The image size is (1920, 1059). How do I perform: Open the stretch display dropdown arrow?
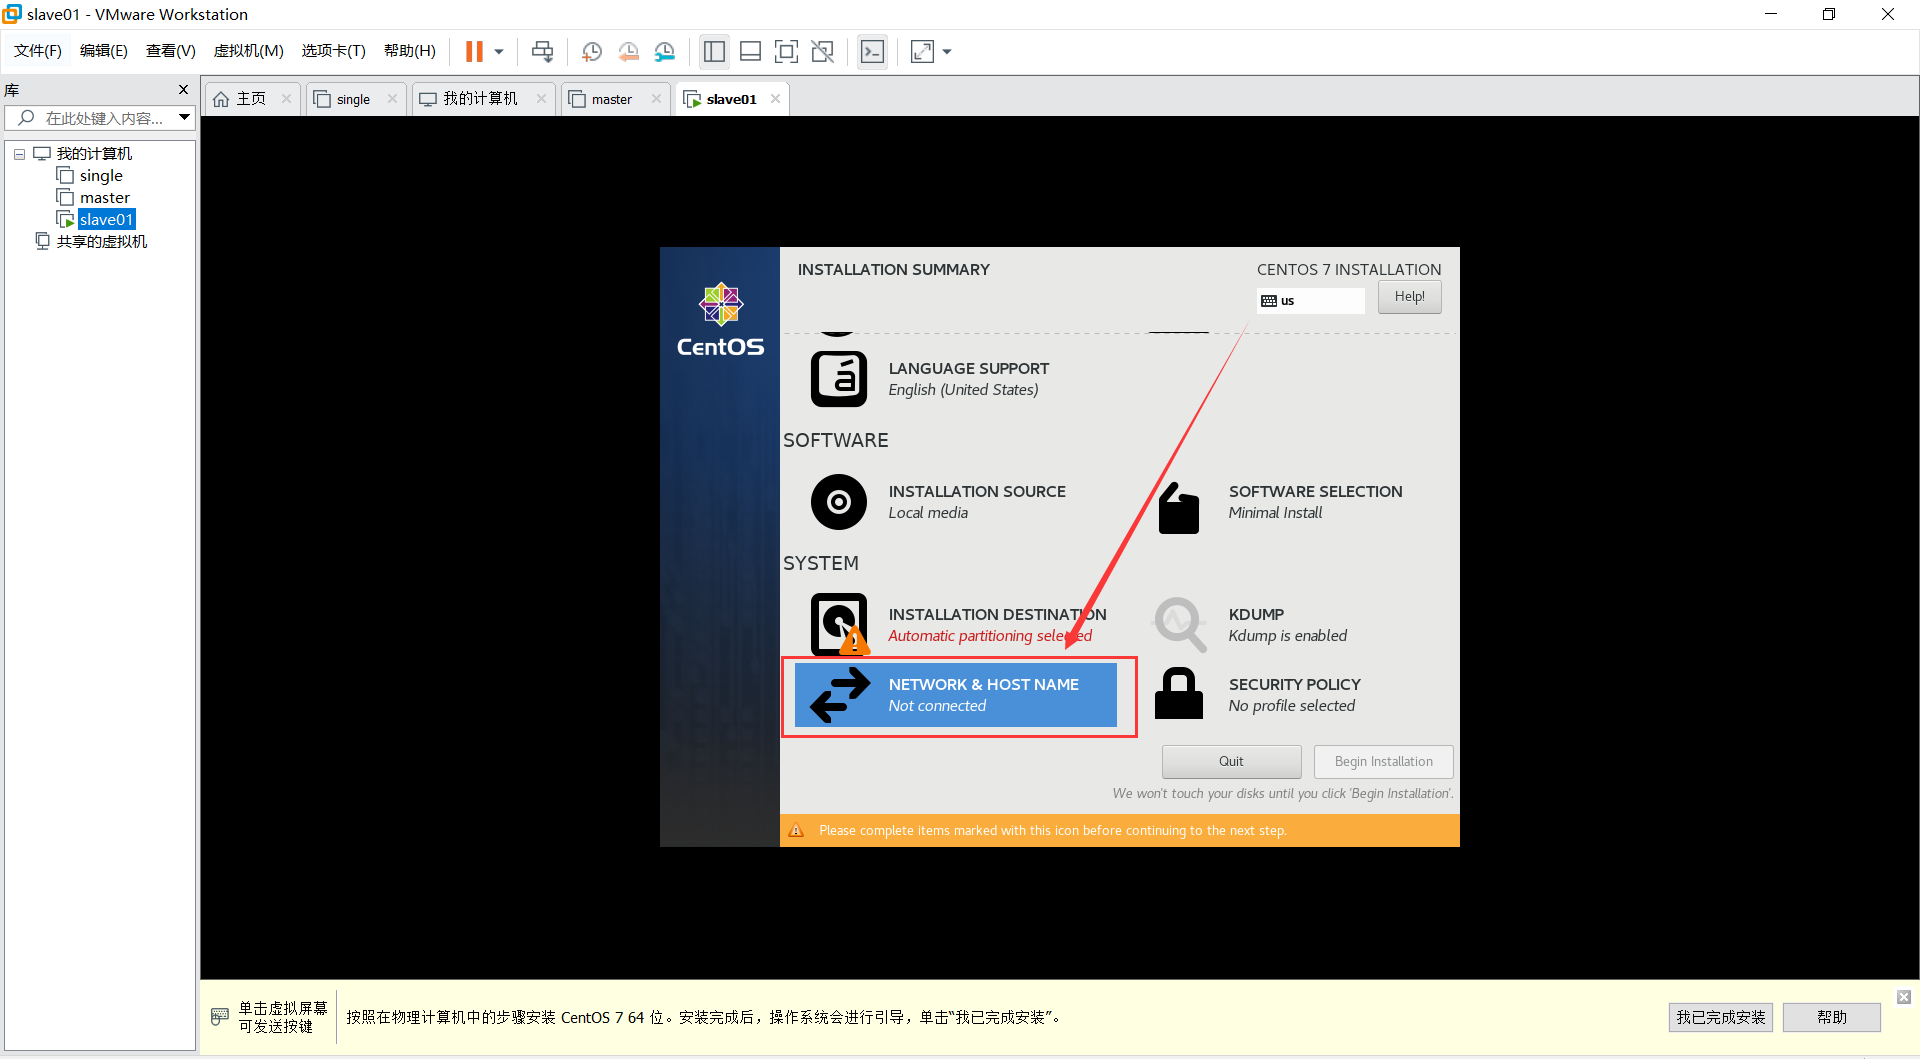click(947, 51)
